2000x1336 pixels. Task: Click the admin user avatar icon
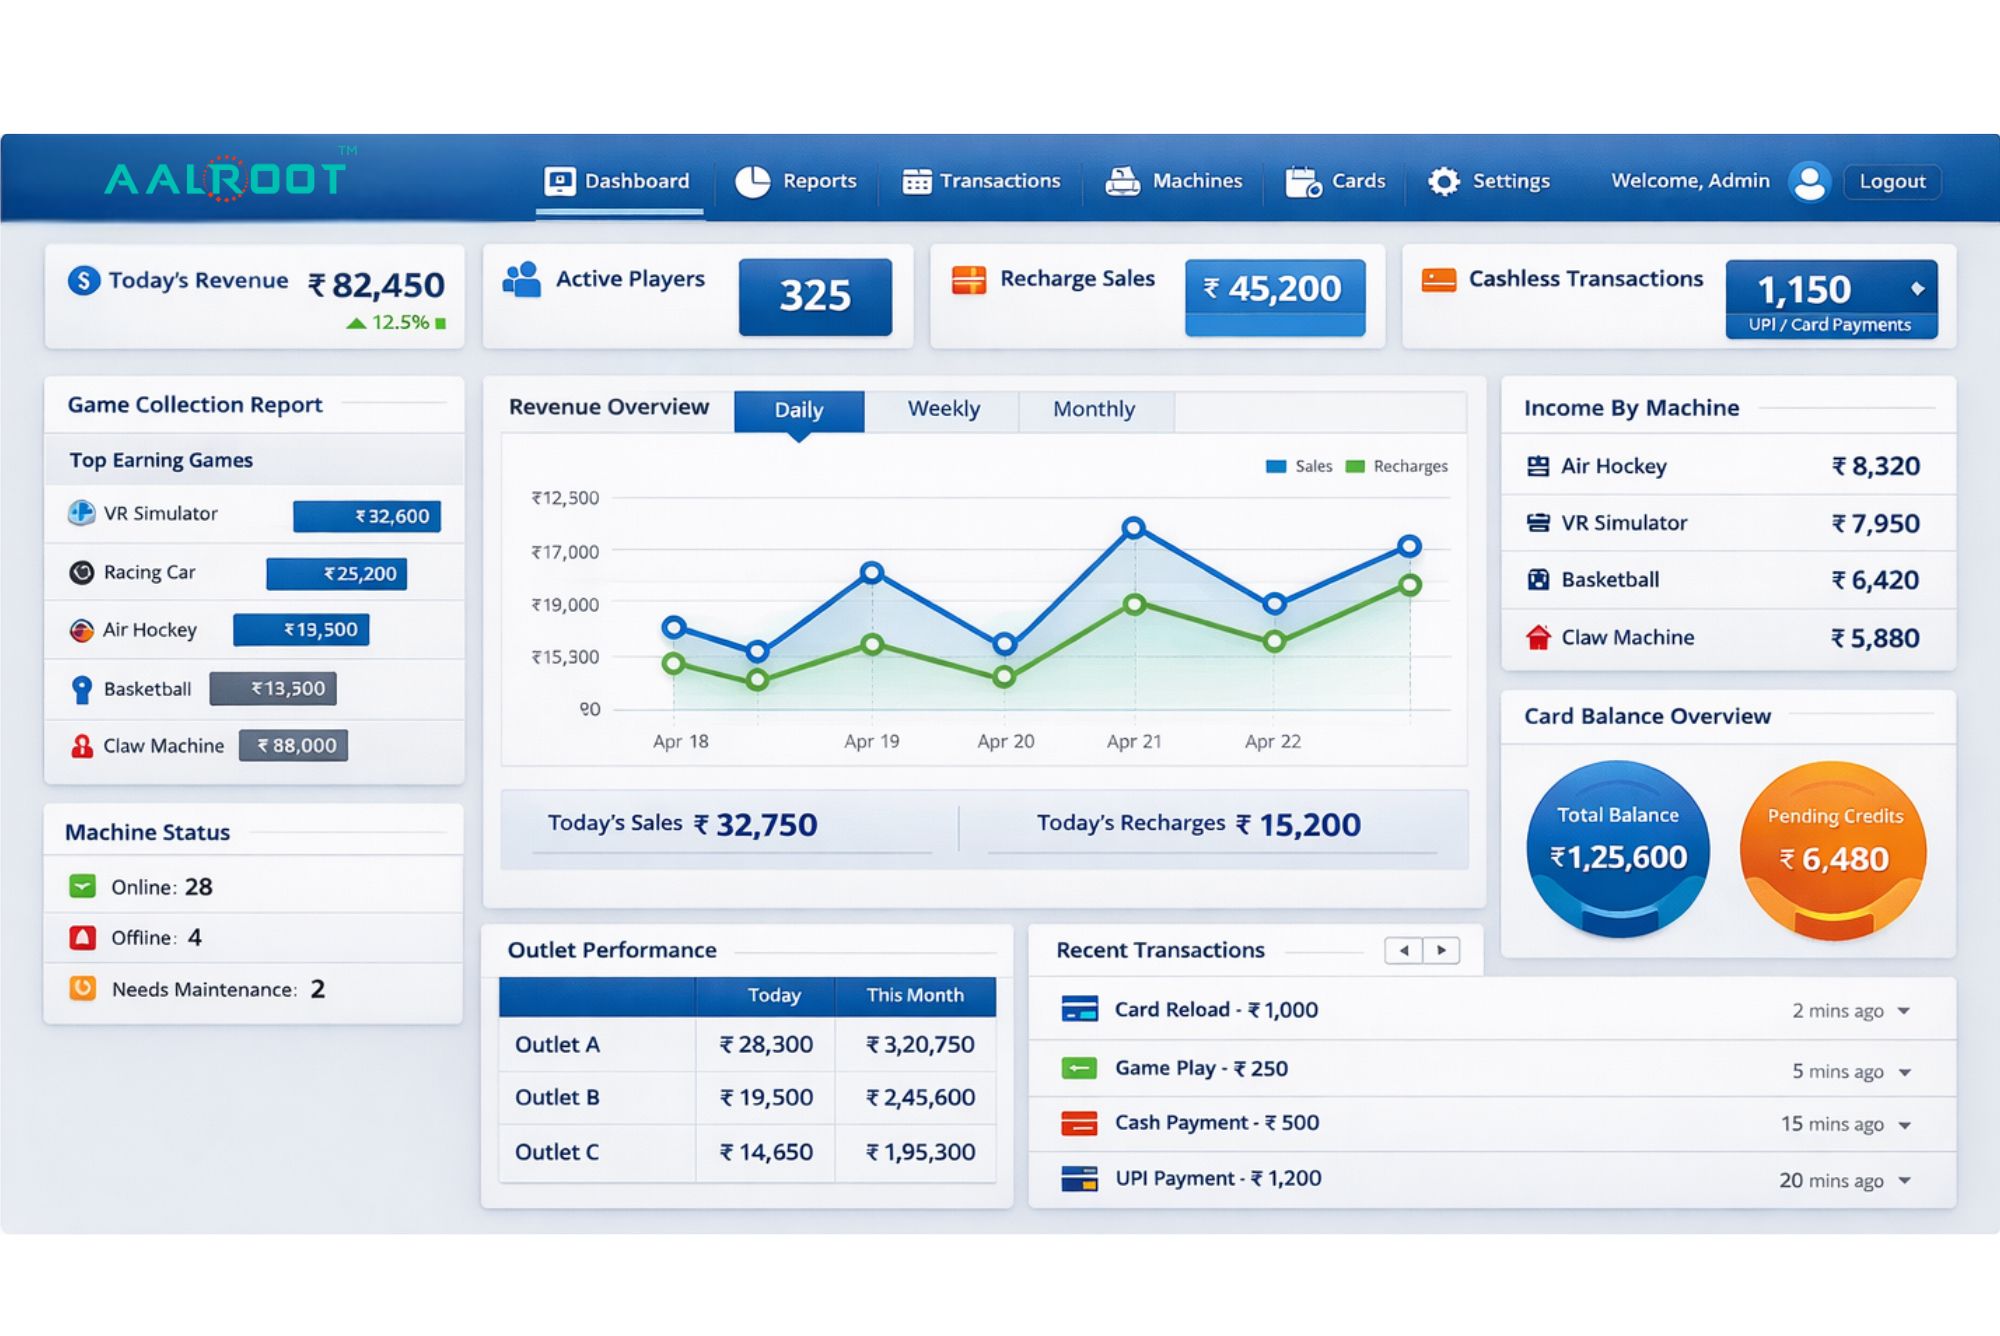pyautogui.click(x=1809, y=181)
